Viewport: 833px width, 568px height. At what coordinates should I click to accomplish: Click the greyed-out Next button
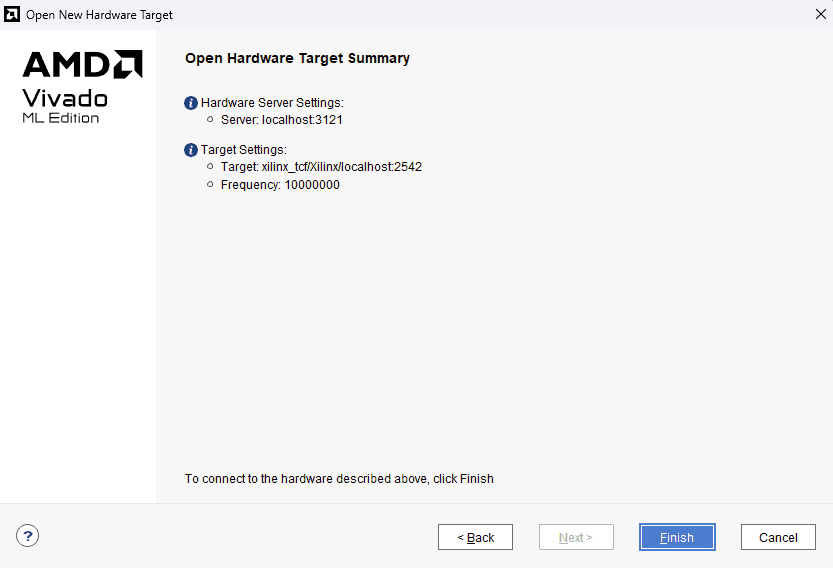tap(576, 537)
